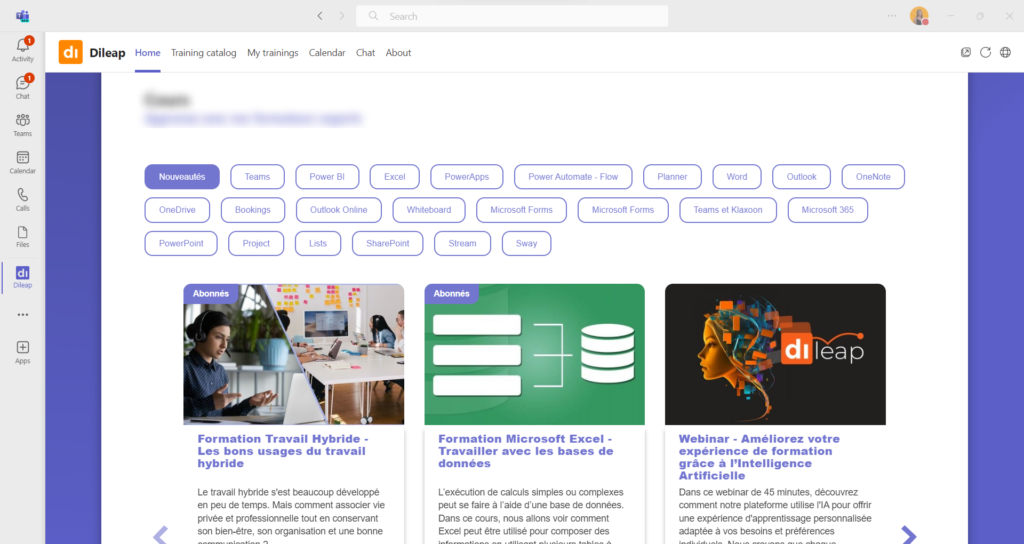Click in the Teams Search box
This screenshot has height=544, width=1024.
click(x=512, y=16)
